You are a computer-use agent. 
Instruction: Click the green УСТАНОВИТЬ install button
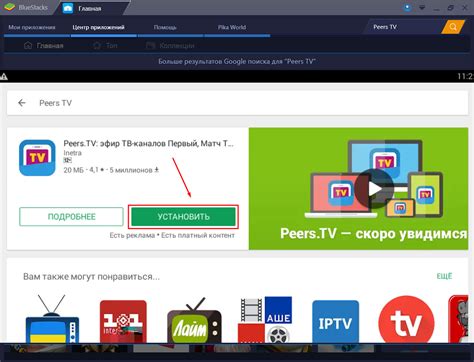[x=183, y=217]
